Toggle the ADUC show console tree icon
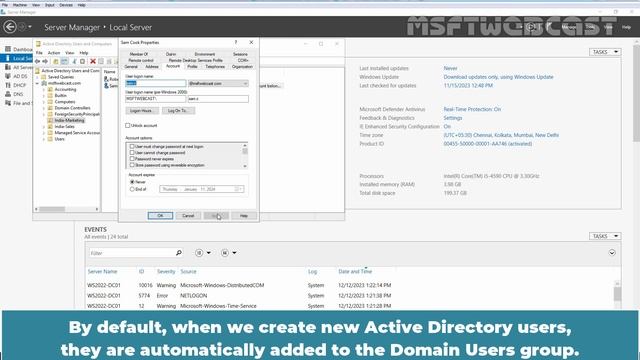 coord(64,61)
